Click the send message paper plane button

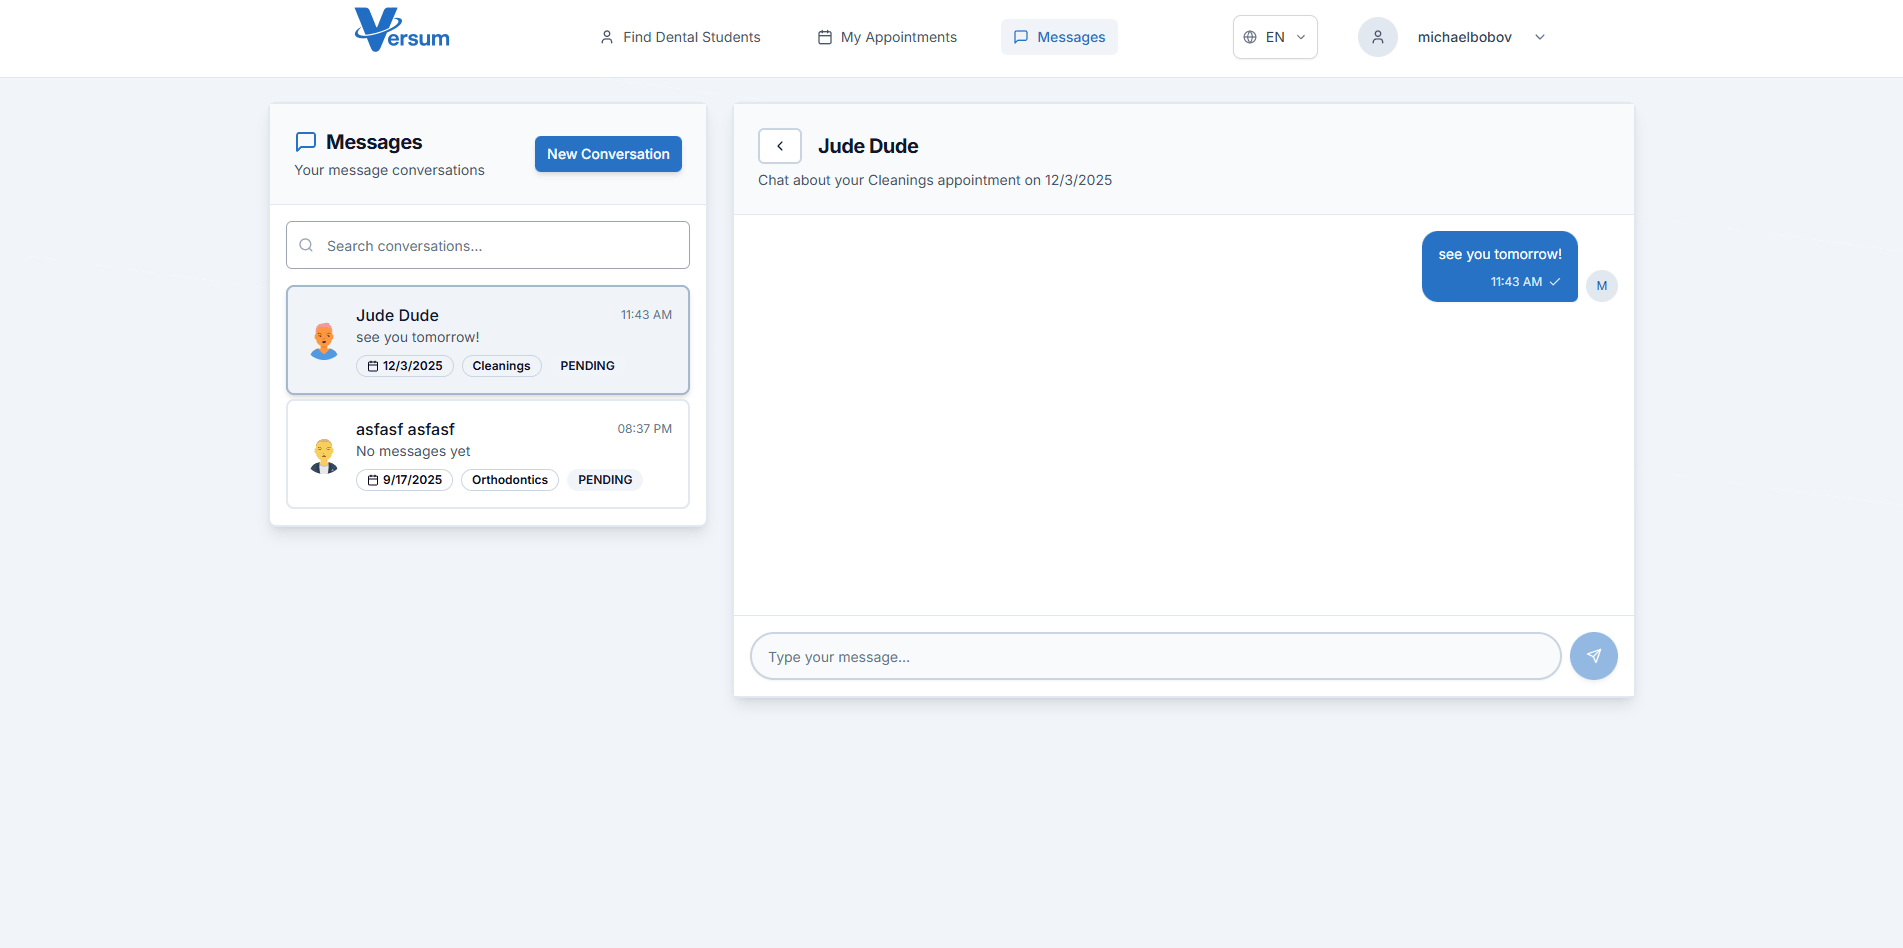[1594, 656]
